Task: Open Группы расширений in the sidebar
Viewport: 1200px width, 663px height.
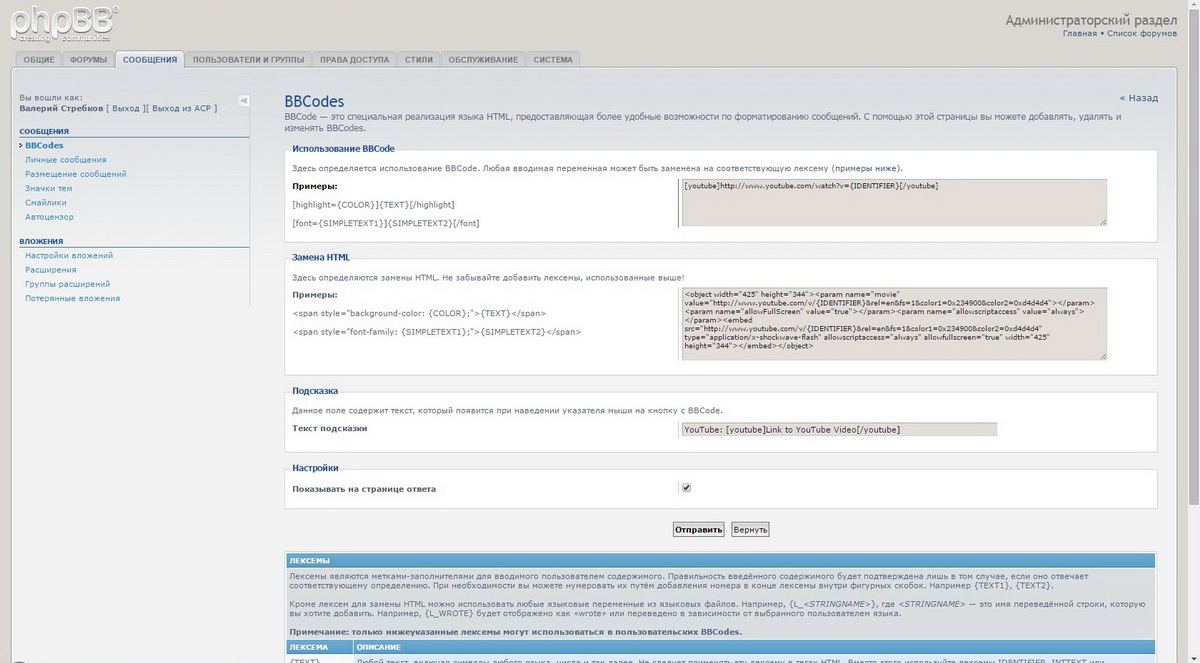Action: (x=68, y=284)
